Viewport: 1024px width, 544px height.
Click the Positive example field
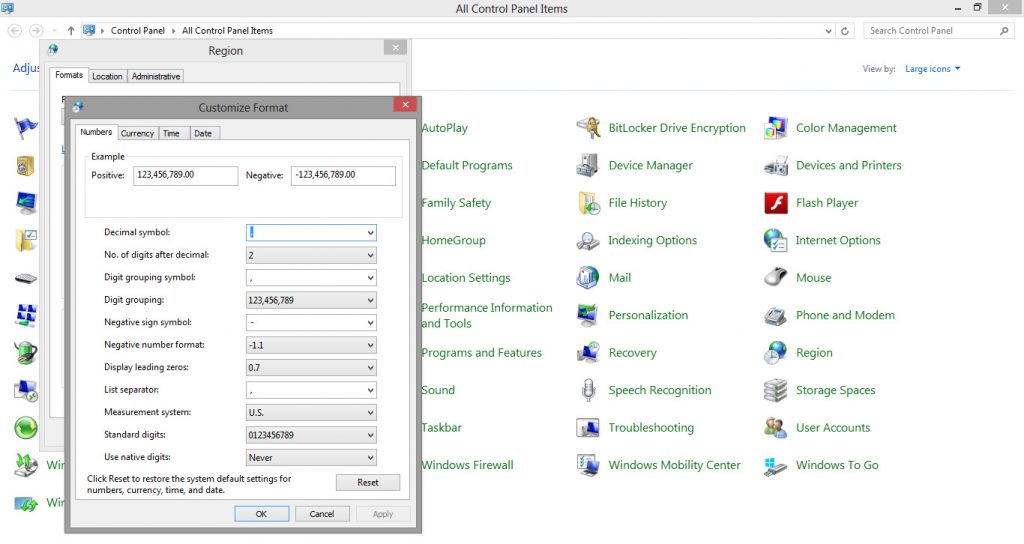point(185,175)
